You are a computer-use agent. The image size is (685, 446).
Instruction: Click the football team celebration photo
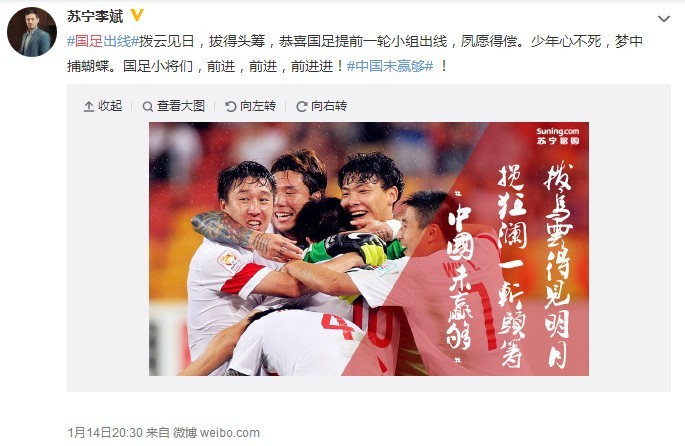369,249
